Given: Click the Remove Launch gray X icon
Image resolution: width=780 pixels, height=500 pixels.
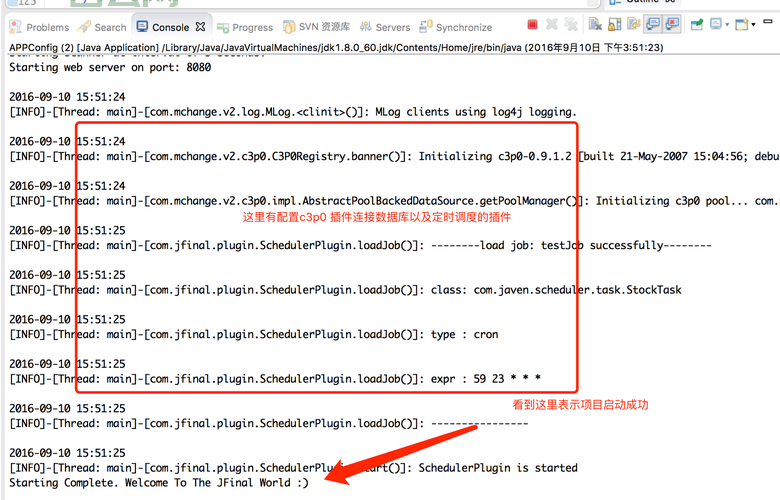Looking at the screenshot, I should 551,24.
